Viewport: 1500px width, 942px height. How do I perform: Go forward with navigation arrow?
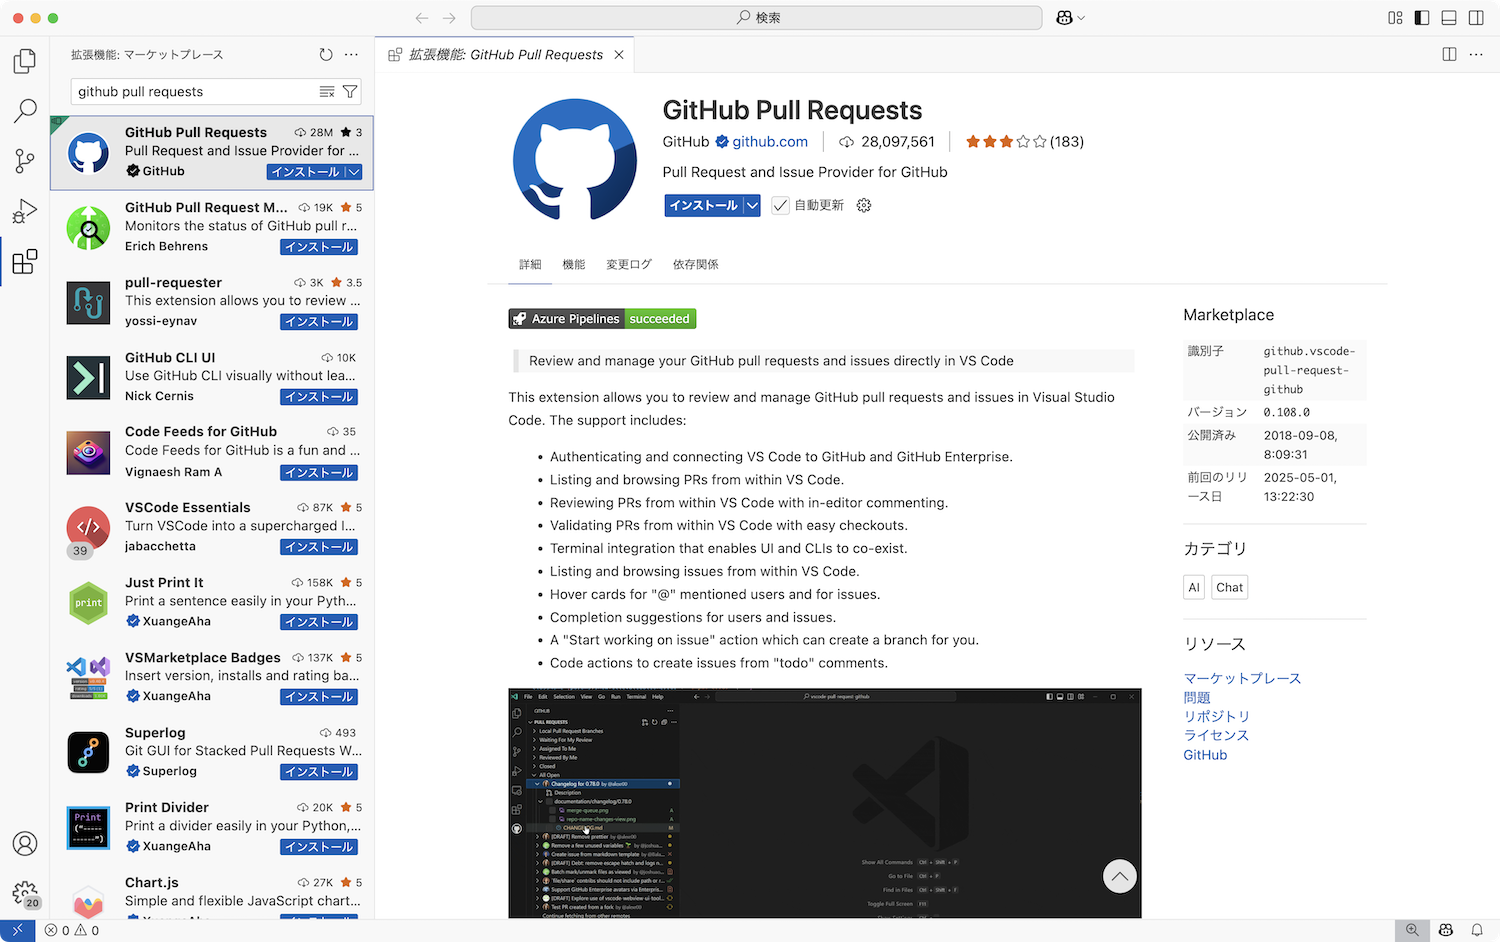(x=449, y=18)
